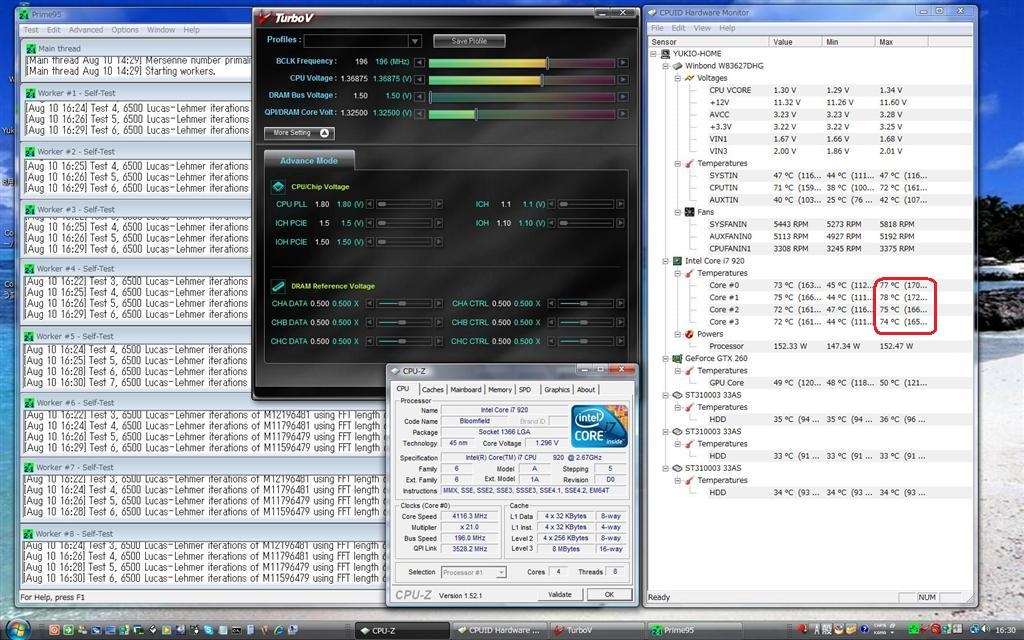This screenshot has width=1024, height=640.
Task: Click the Max column header
Action: (x=901, y=42)
